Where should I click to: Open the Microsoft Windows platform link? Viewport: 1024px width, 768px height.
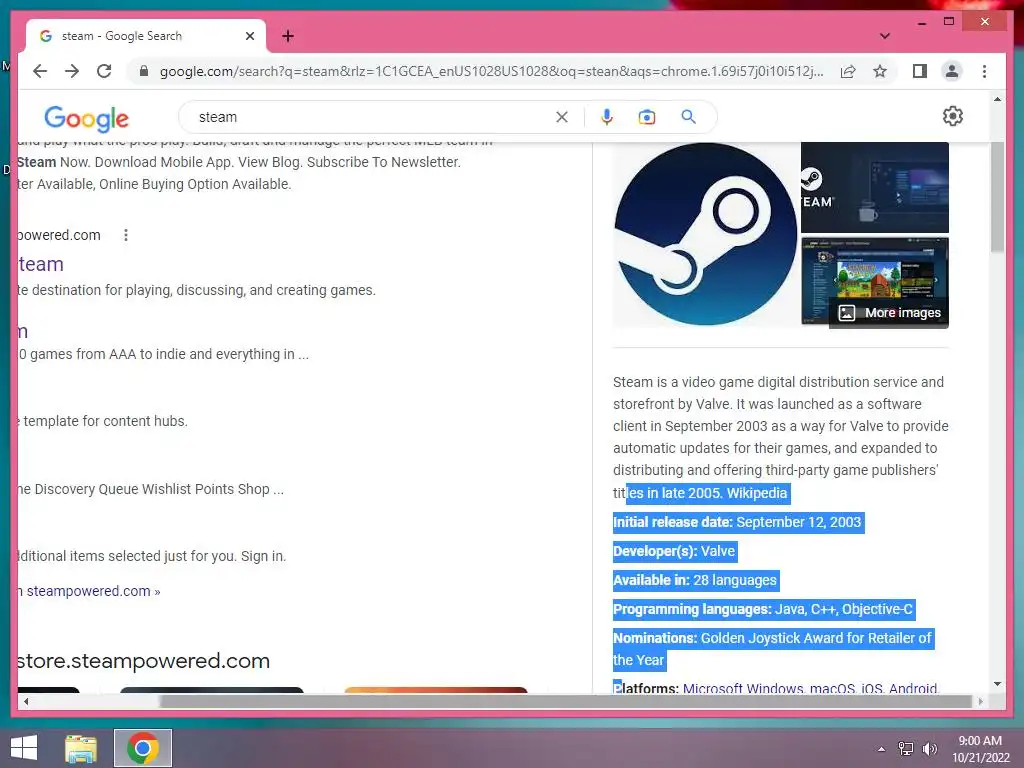(x=743, y=688)
